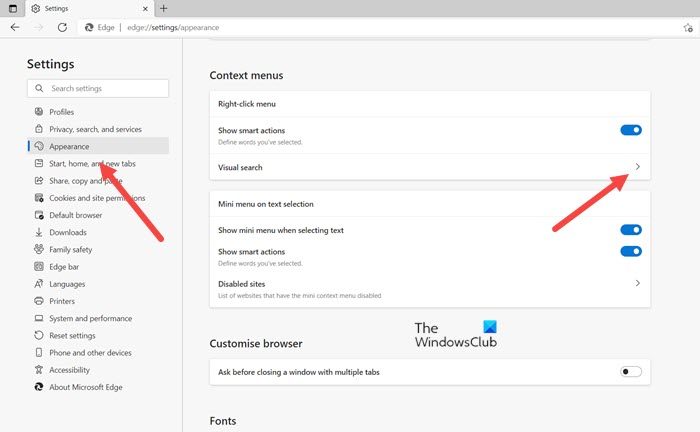The image size is (700, 432).
Task: Open new tab with plus icon
Action: (x=163, y=8)
